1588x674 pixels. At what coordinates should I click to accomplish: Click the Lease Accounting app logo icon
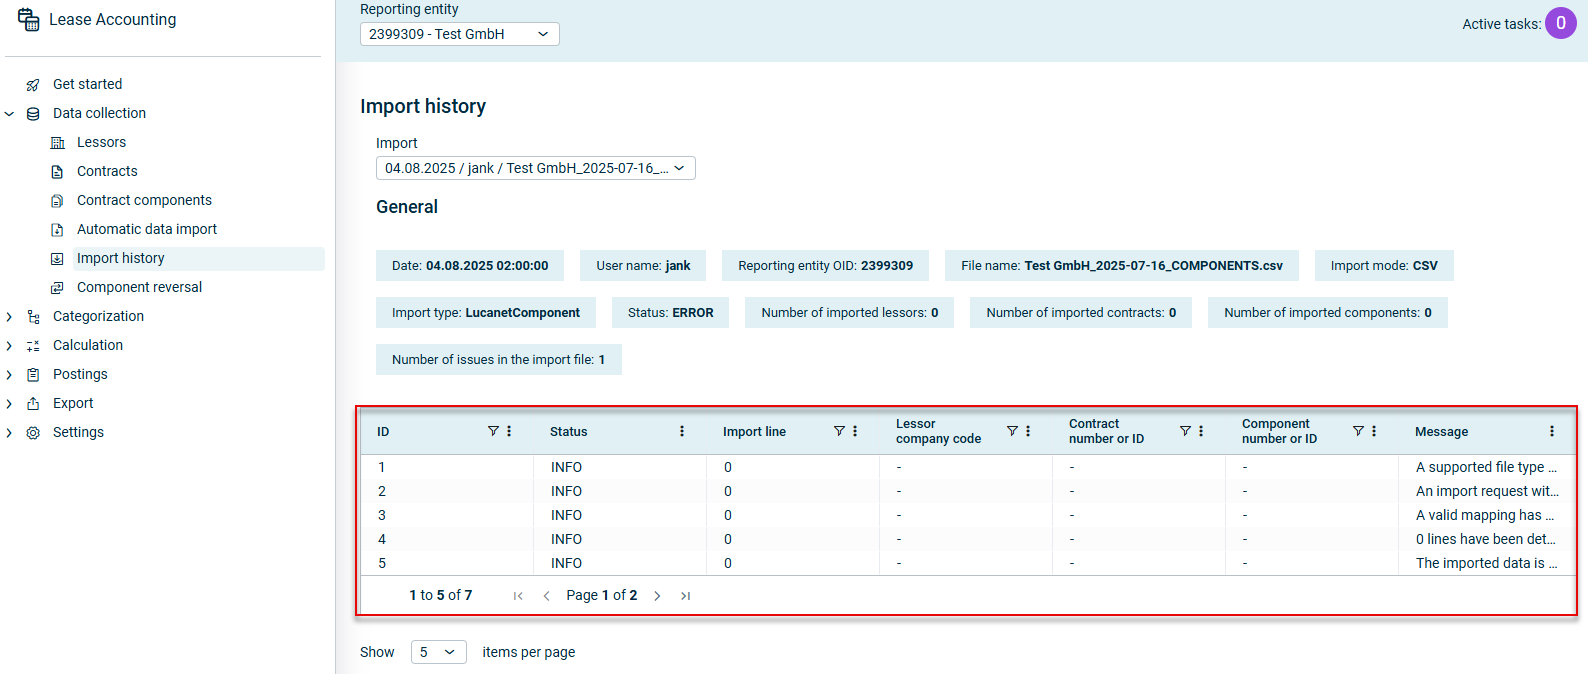click(29, 19)
